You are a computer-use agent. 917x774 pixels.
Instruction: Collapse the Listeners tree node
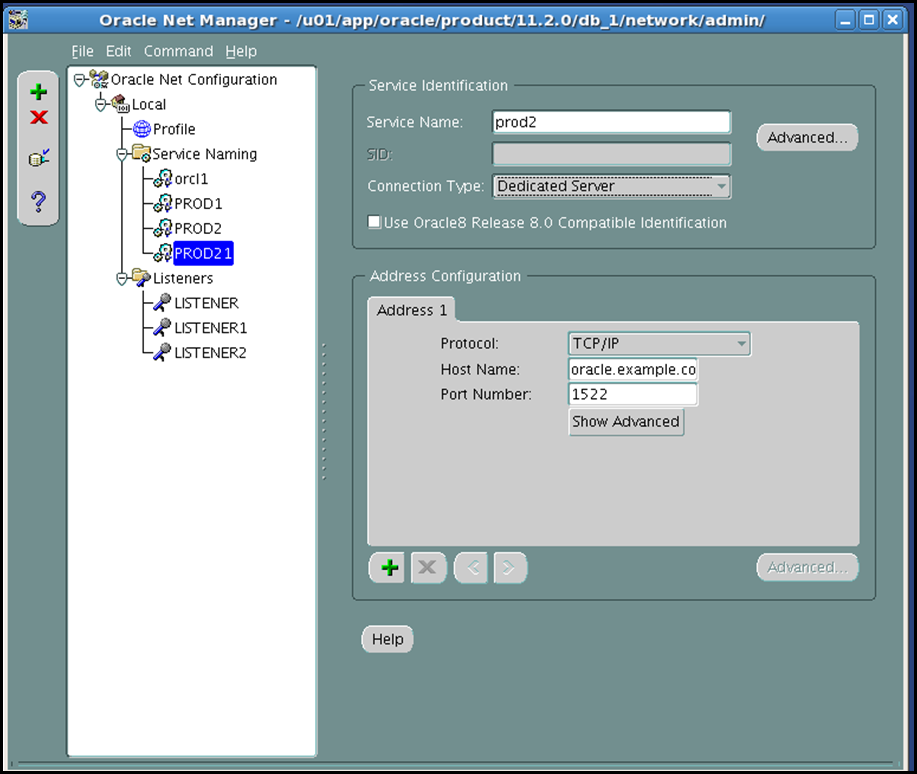point(122,278)
